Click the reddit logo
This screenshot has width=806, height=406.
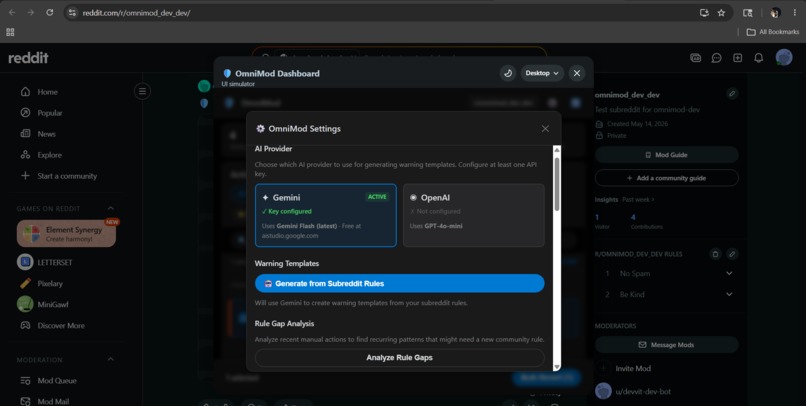(x=28, y=58)
